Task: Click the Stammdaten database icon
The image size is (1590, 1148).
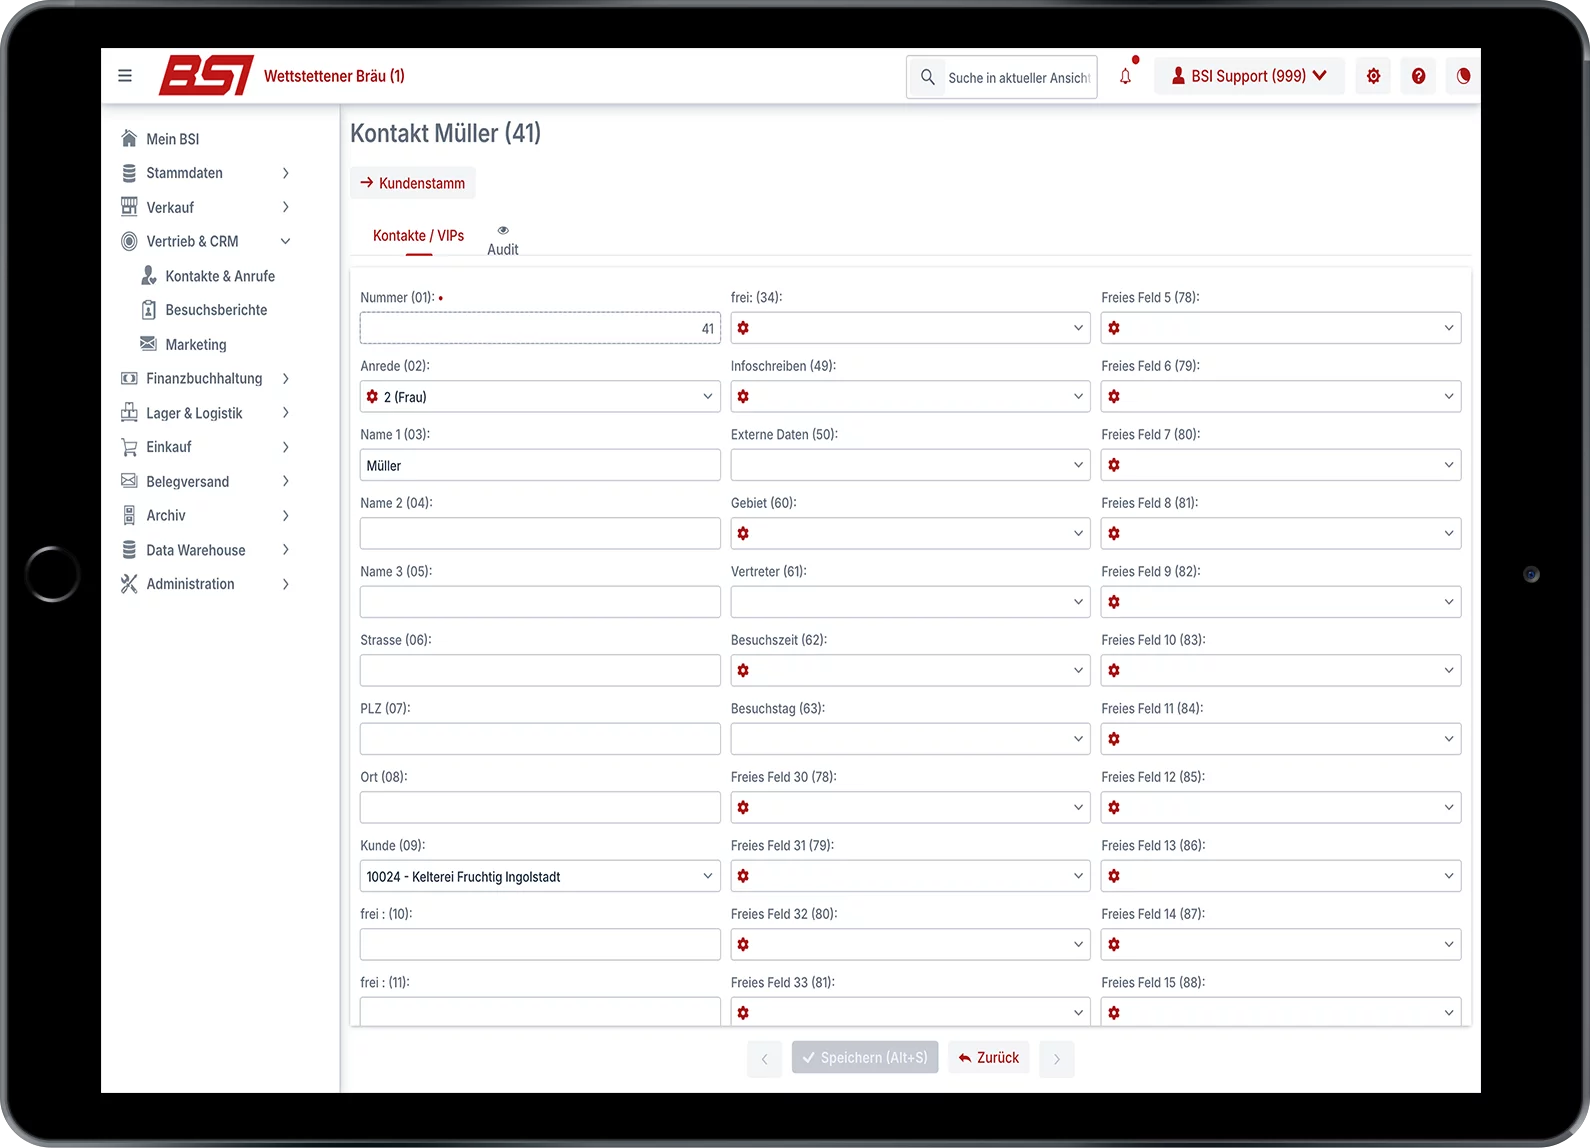Action: pyautogui.click(x=129, y=173)
